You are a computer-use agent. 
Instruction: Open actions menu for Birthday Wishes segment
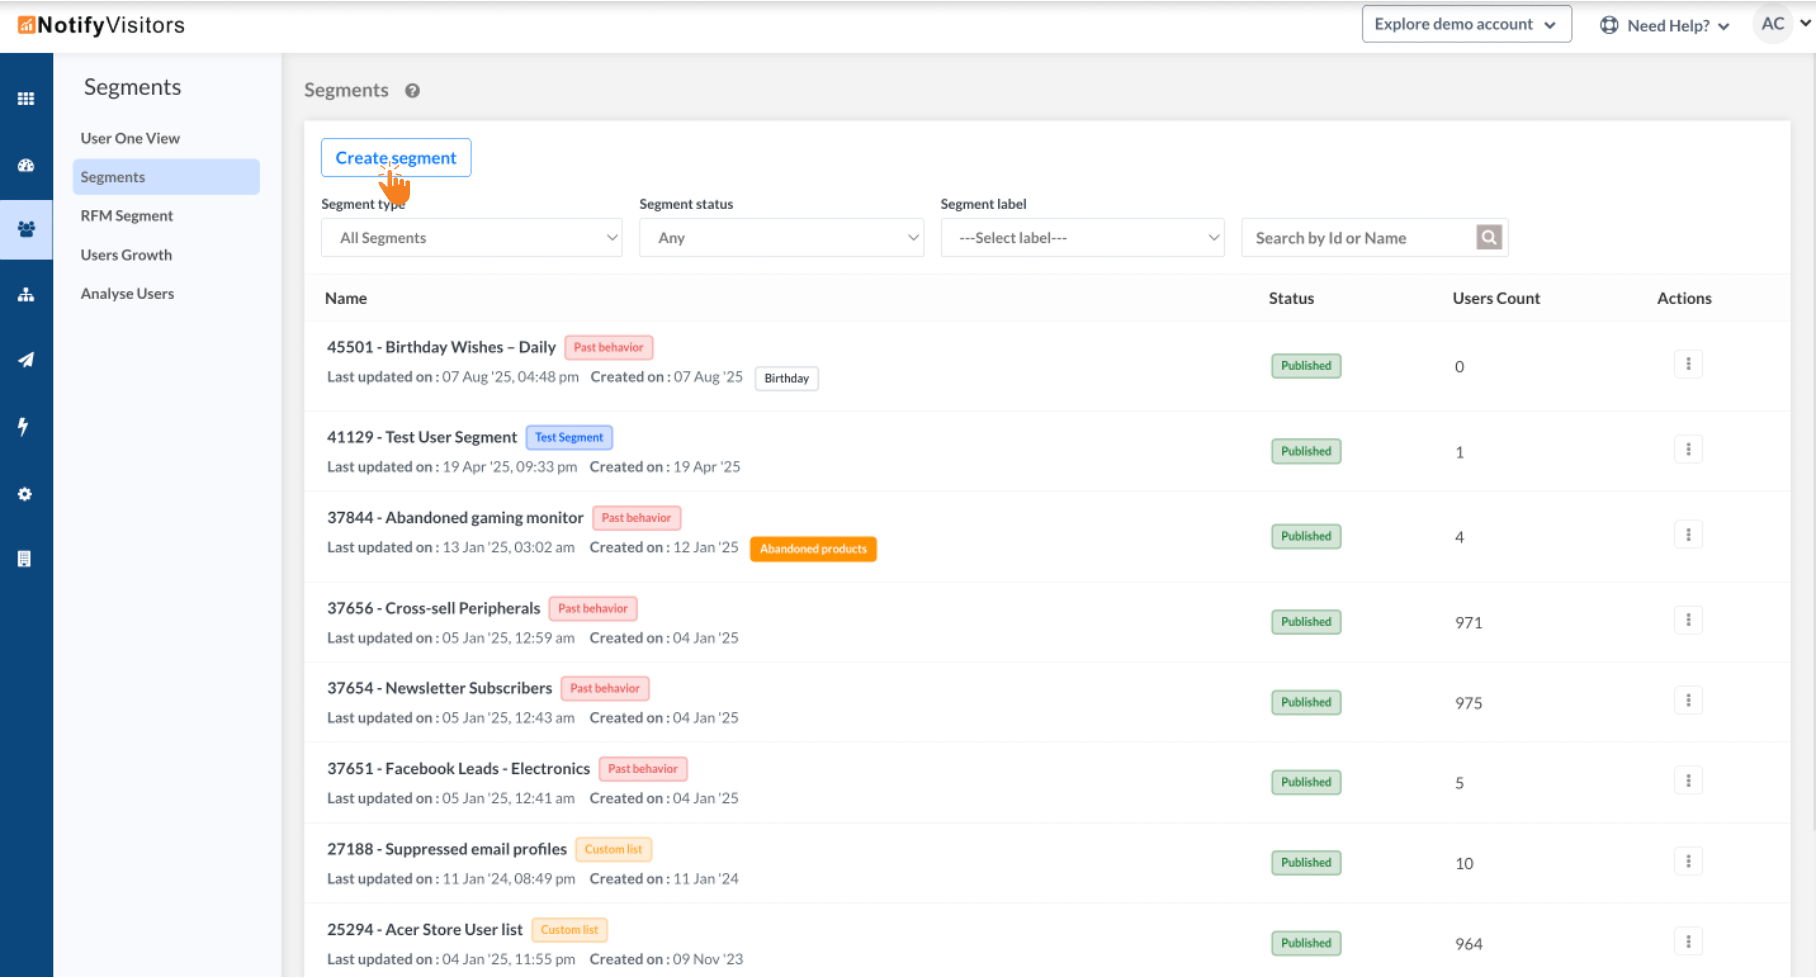(x=1688, y=364)
